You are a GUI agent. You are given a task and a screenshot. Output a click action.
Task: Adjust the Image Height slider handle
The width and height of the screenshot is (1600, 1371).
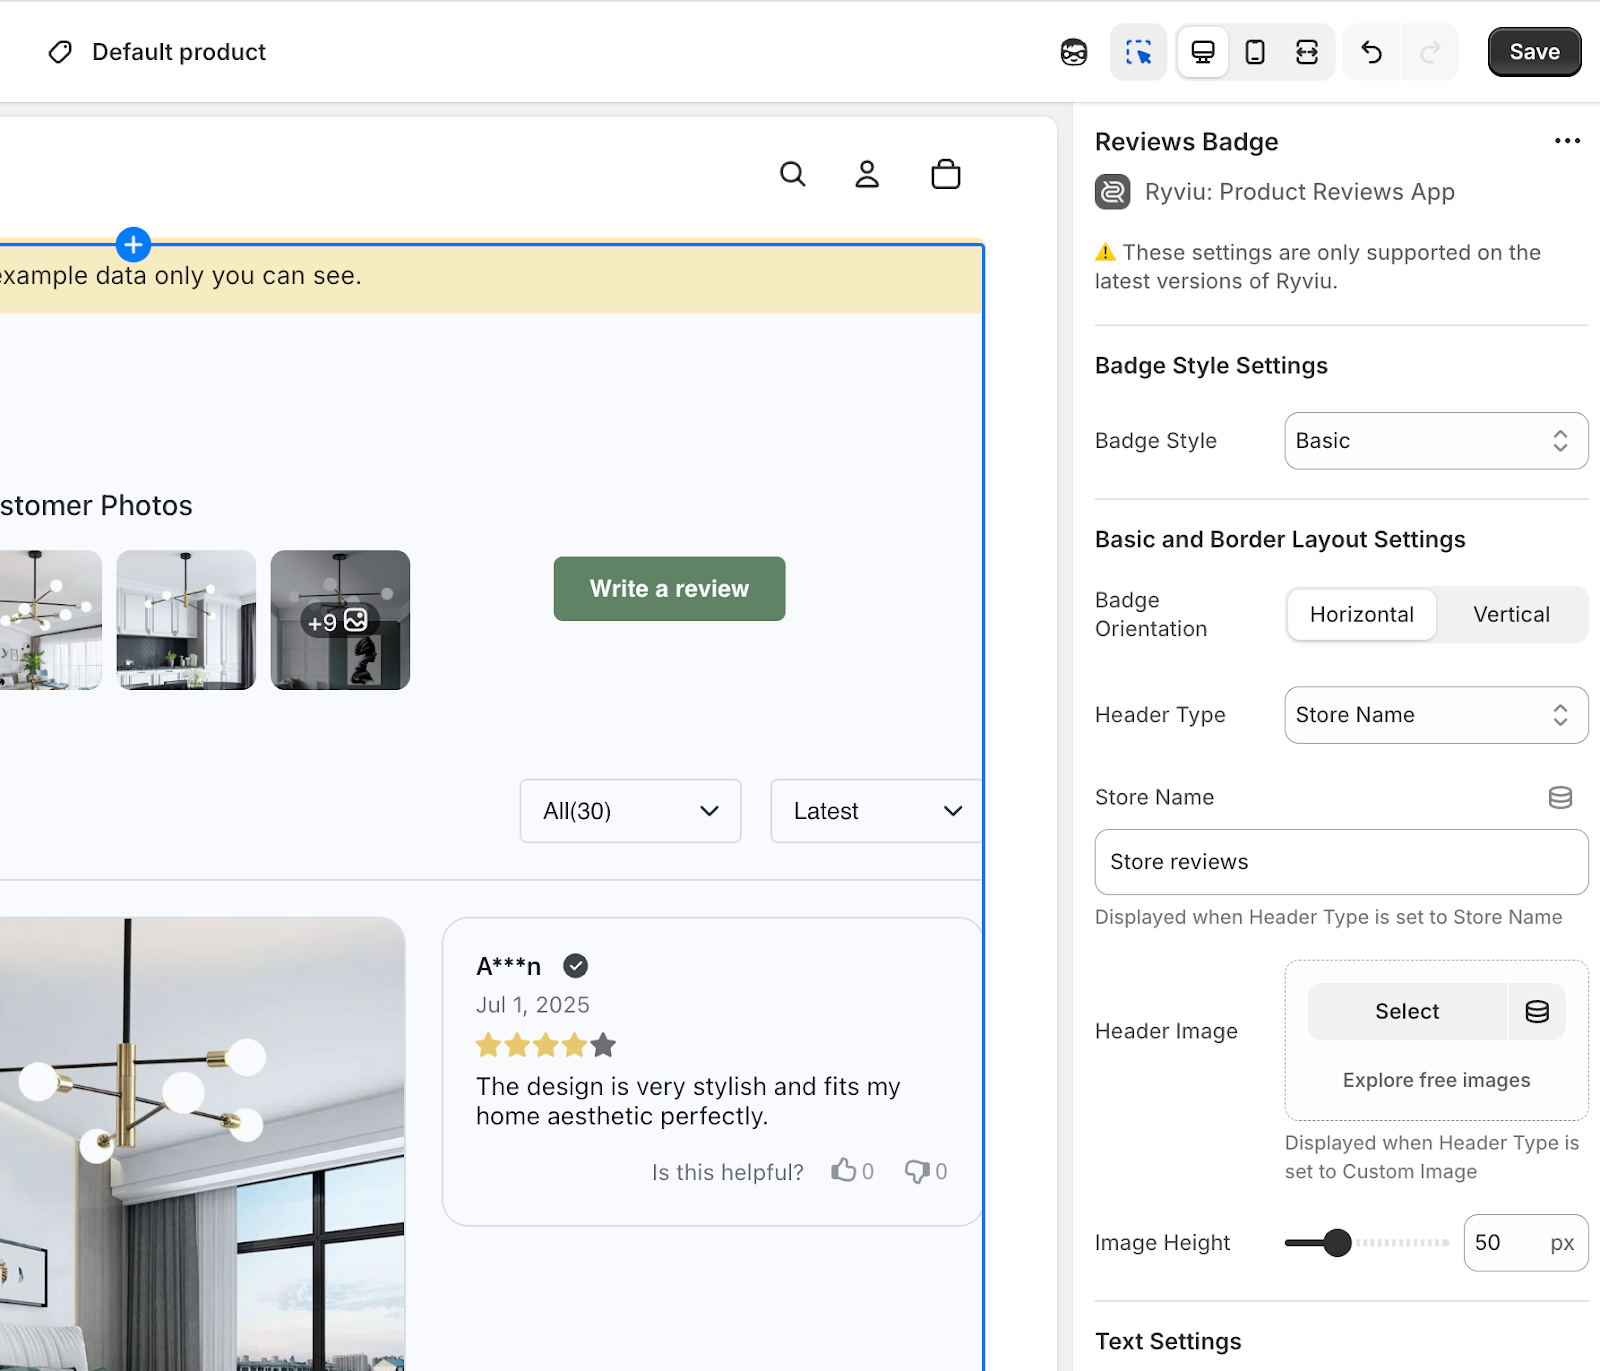pyautogui.click(x=1337, y=1243)
